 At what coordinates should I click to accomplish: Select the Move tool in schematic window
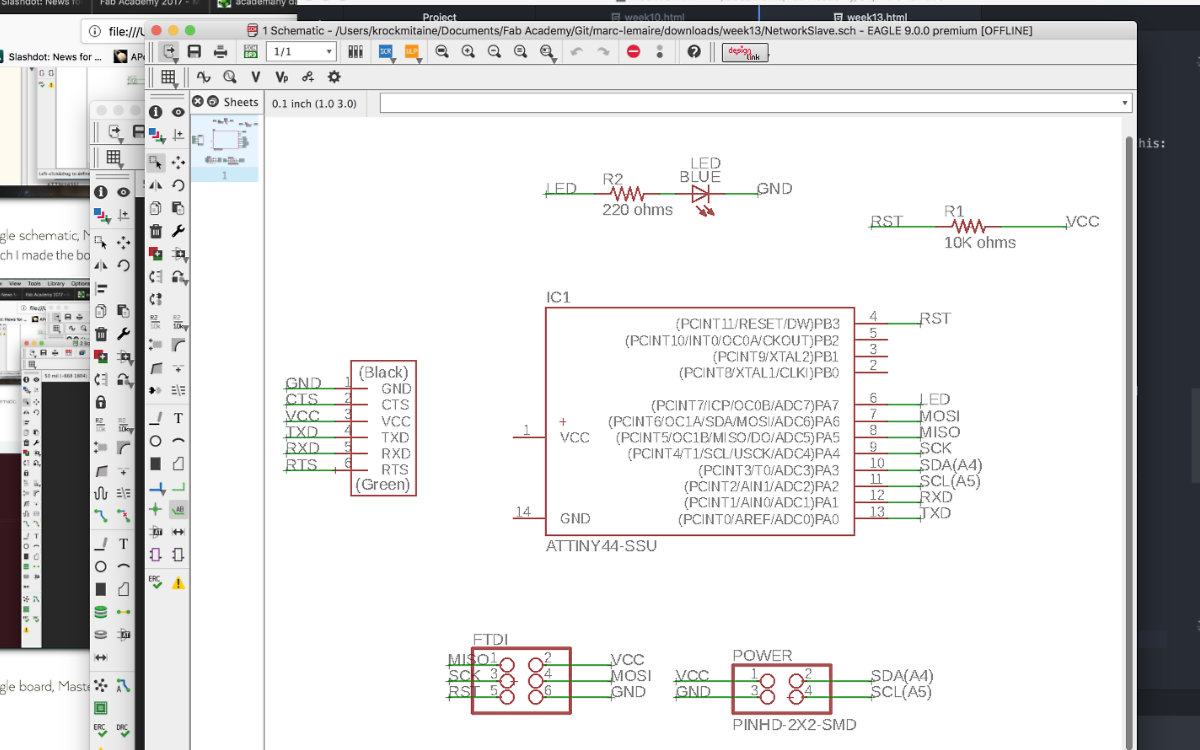178,161
